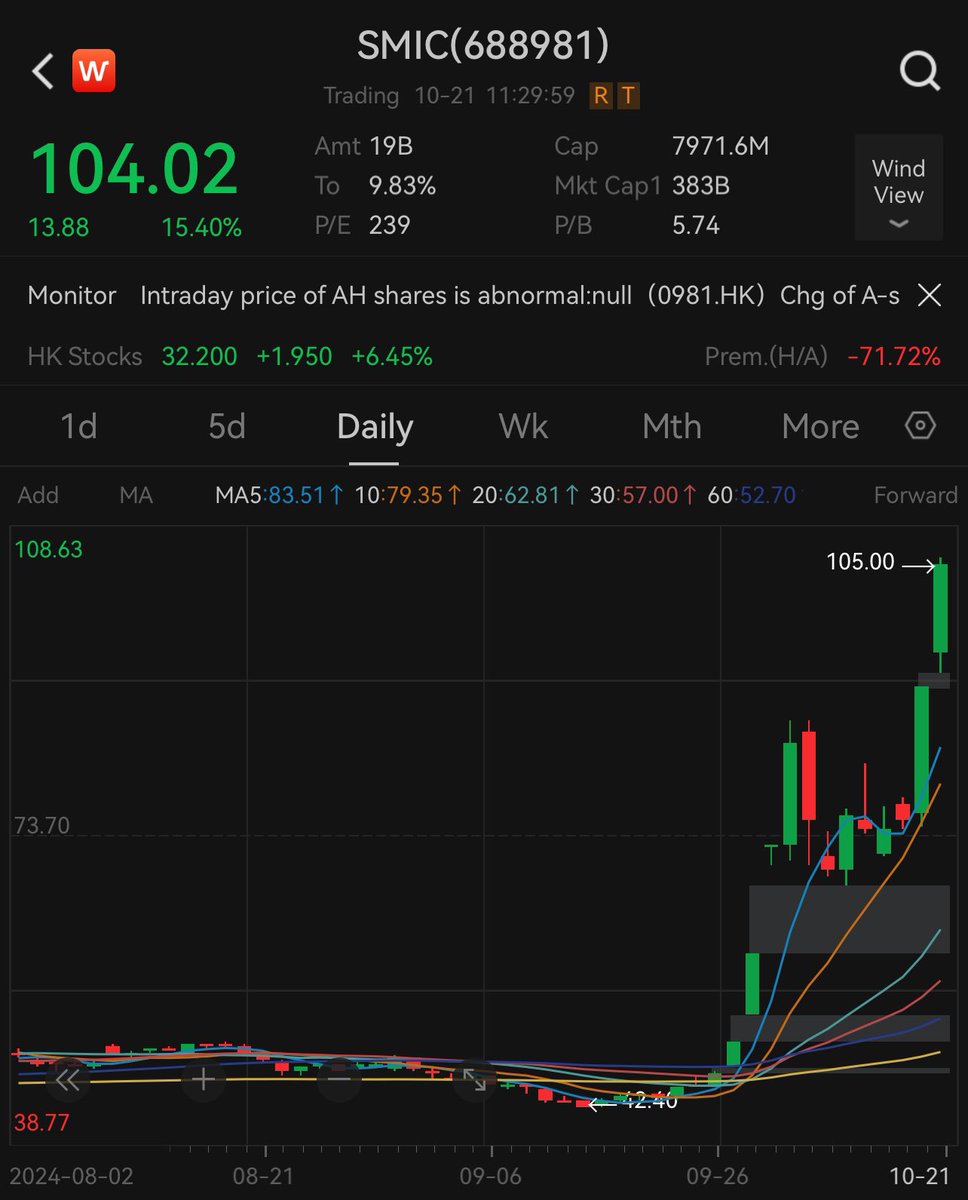Toggle the Forward price adjustment
Viewport: 968px width, 1200px height.
click(x=915, y=495)
